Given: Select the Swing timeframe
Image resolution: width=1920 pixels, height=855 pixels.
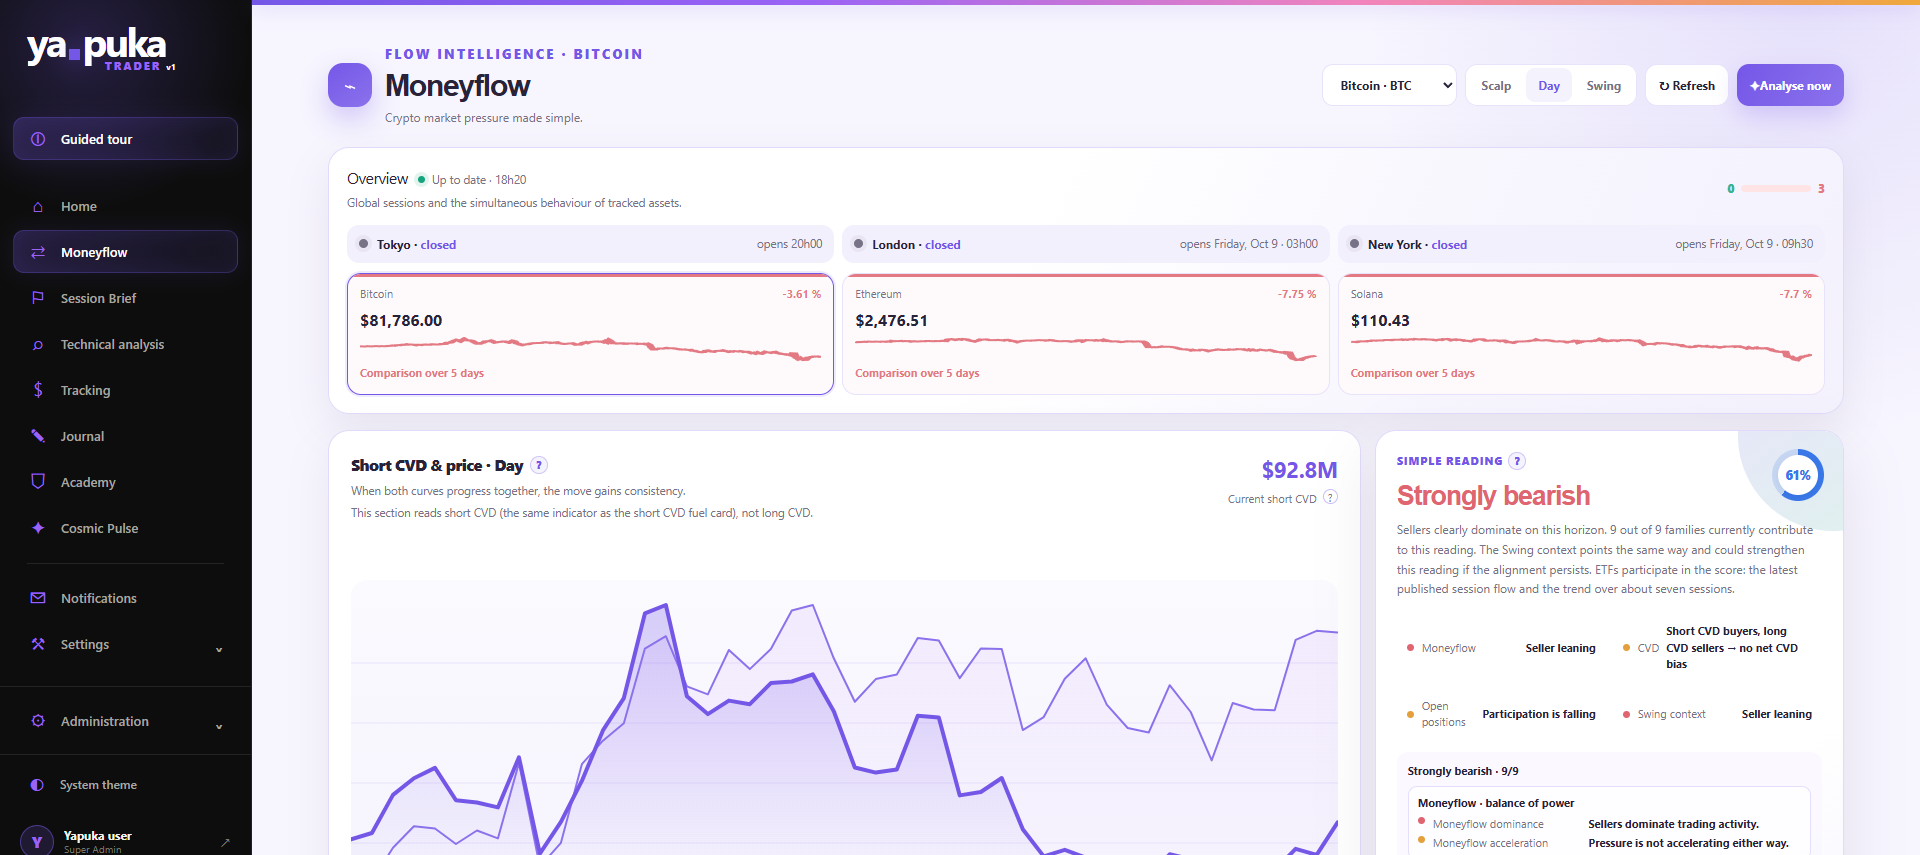Looking at the screenshot, I should point(1603,86).
